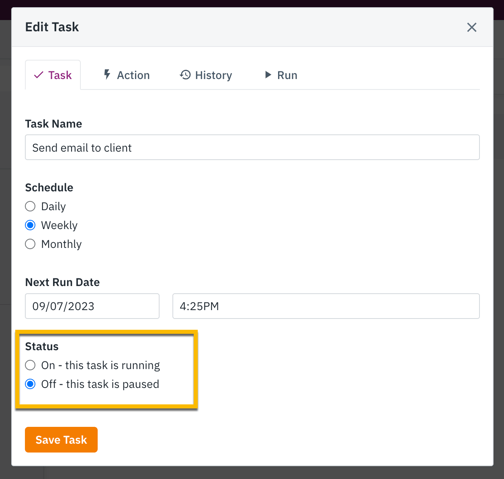Click into the Task Name field

tap(252, 147)
